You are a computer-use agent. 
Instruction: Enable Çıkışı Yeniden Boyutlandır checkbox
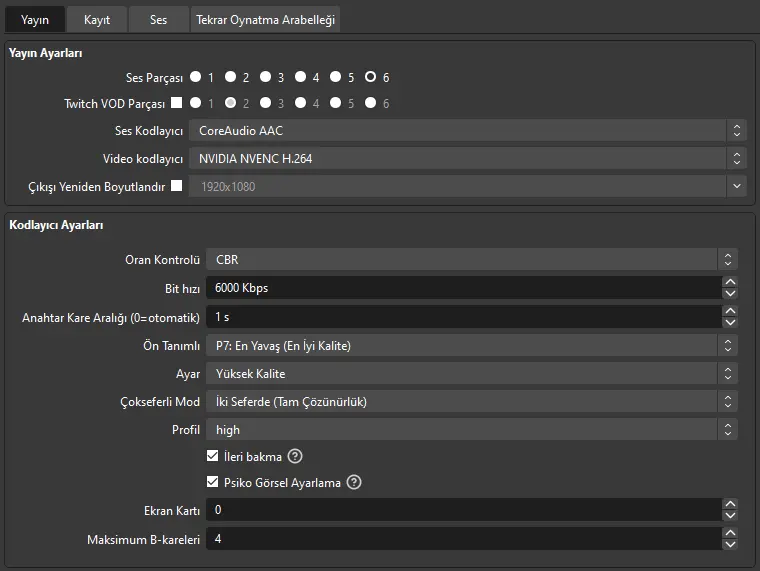tap(177, 186)
